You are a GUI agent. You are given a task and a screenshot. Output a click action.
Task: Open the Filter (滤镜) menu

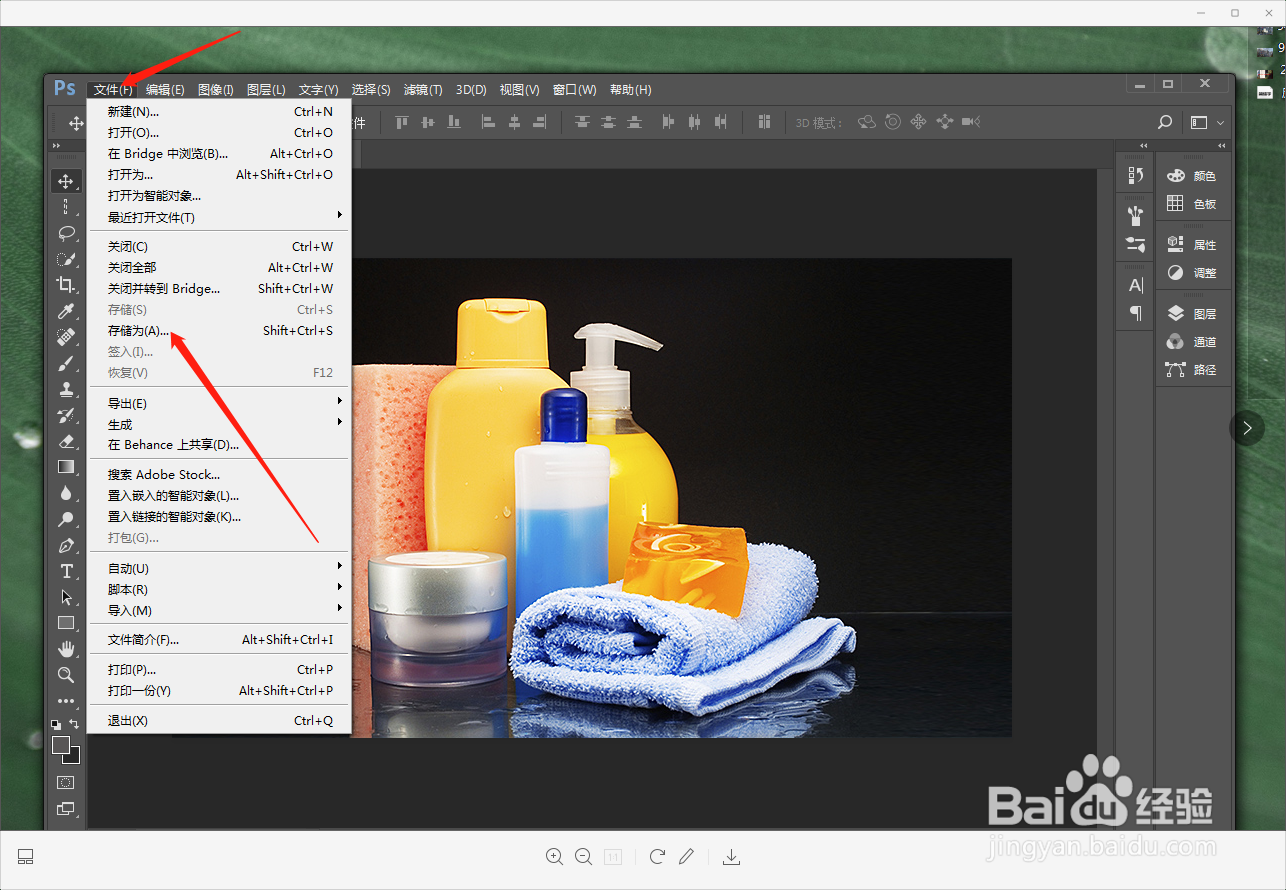423,90
